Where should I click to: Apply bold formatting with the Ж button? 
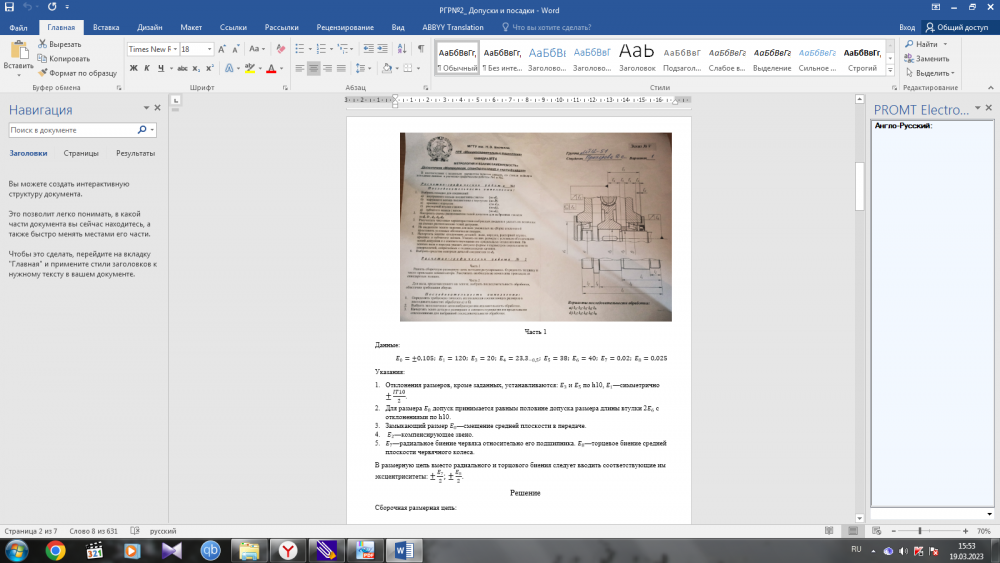click(x=133, y=68)
